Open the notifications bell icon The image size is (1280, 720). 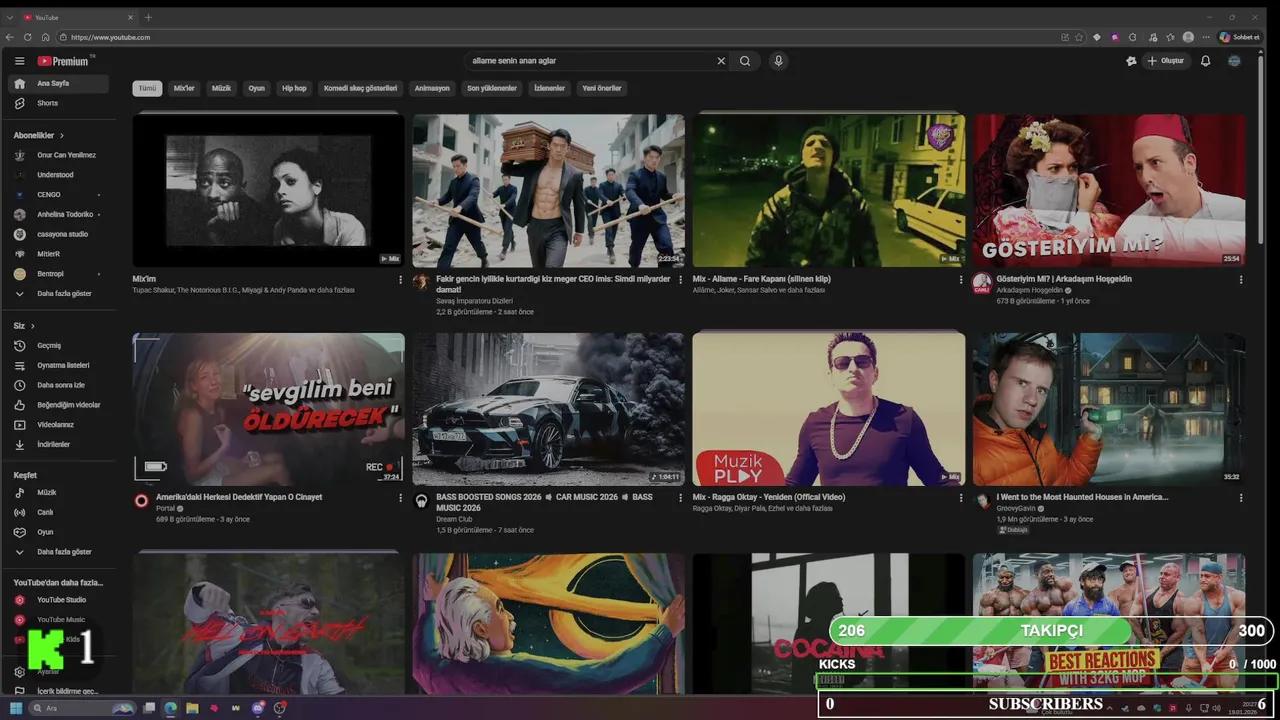click(1205, 61)
